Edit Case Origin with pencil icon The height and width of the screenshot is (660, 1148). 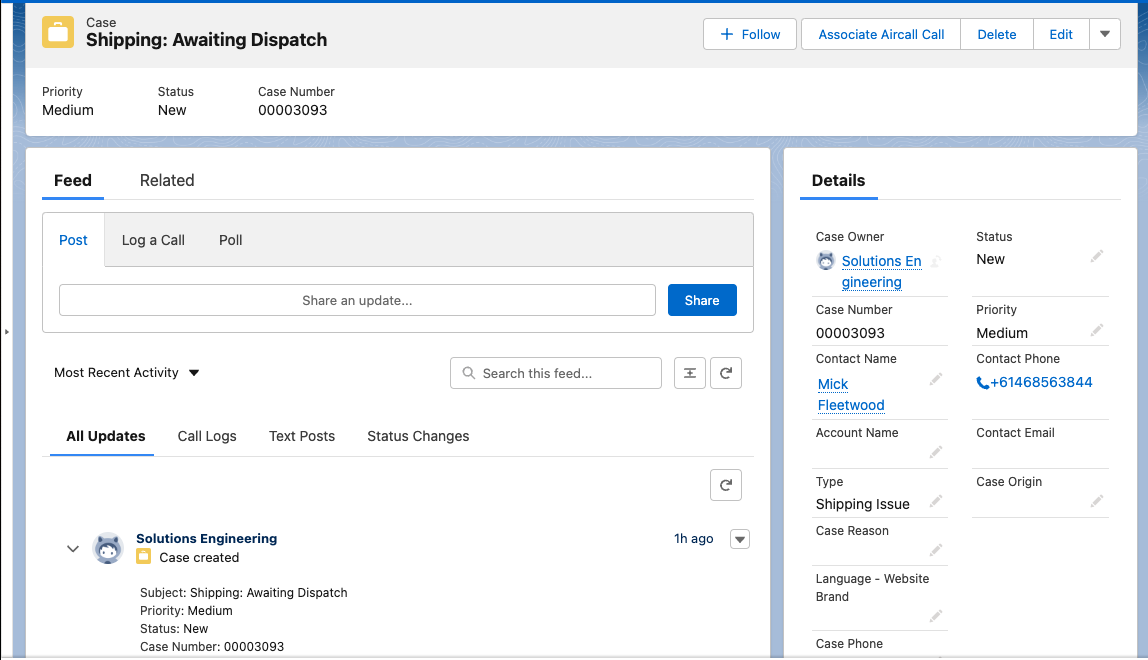1097,501
